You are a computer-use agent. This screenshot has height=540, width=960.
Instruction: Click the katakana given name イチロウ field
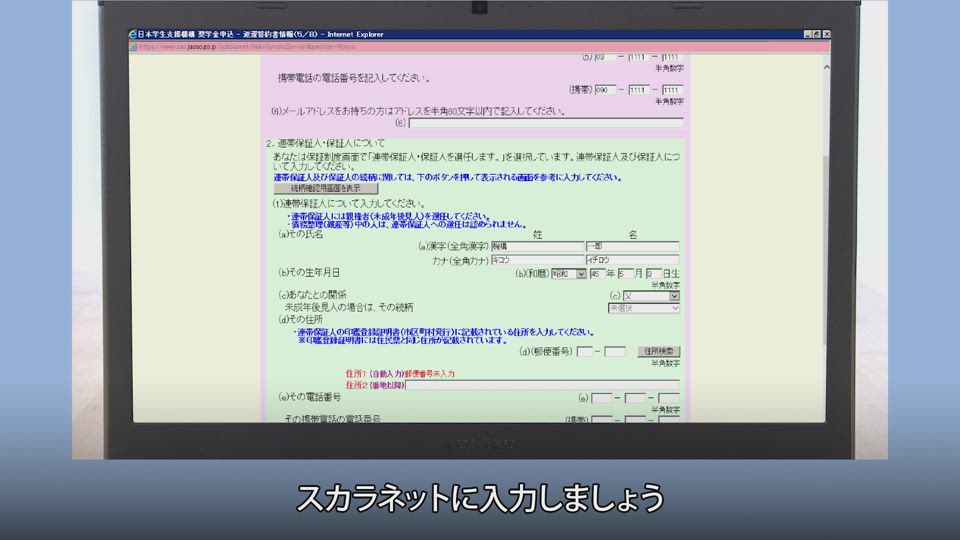coord(632,259)
